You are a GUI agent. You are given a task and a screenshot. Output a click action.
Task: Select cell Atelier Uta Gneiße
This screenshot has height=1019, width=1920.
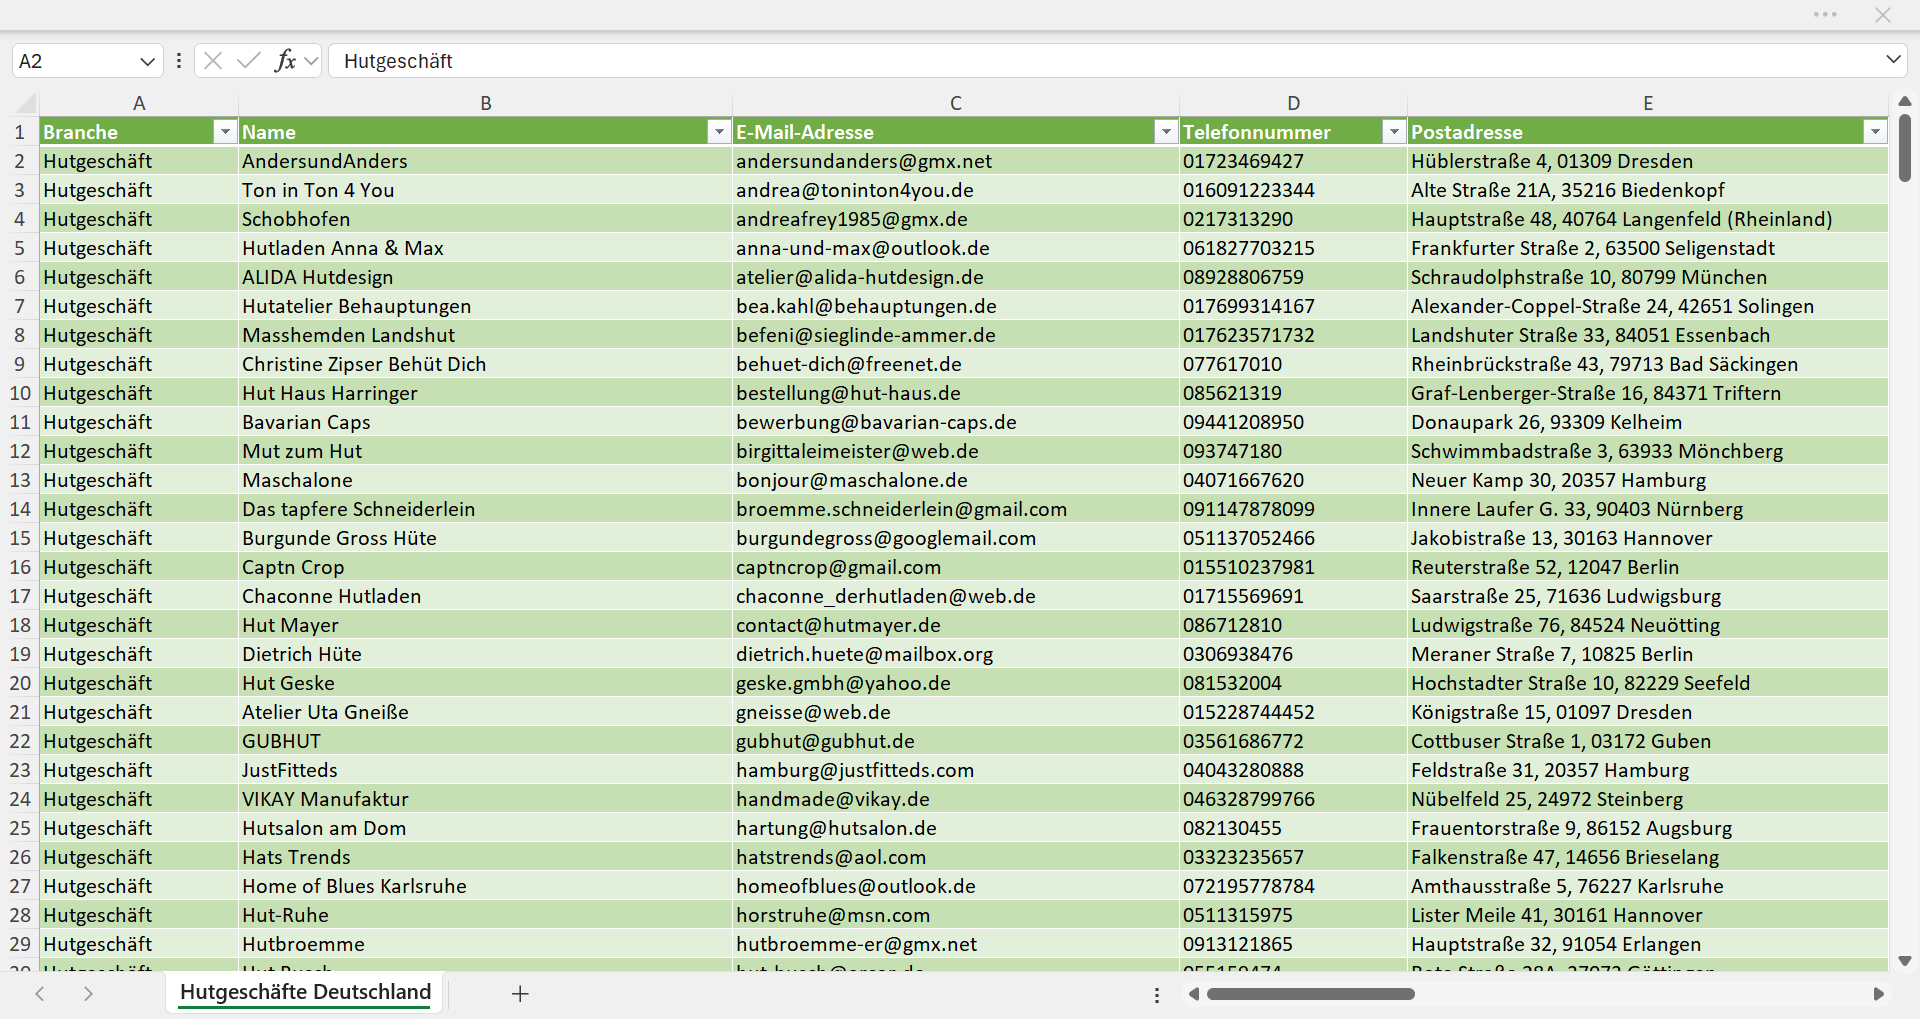tap(485, 712)
